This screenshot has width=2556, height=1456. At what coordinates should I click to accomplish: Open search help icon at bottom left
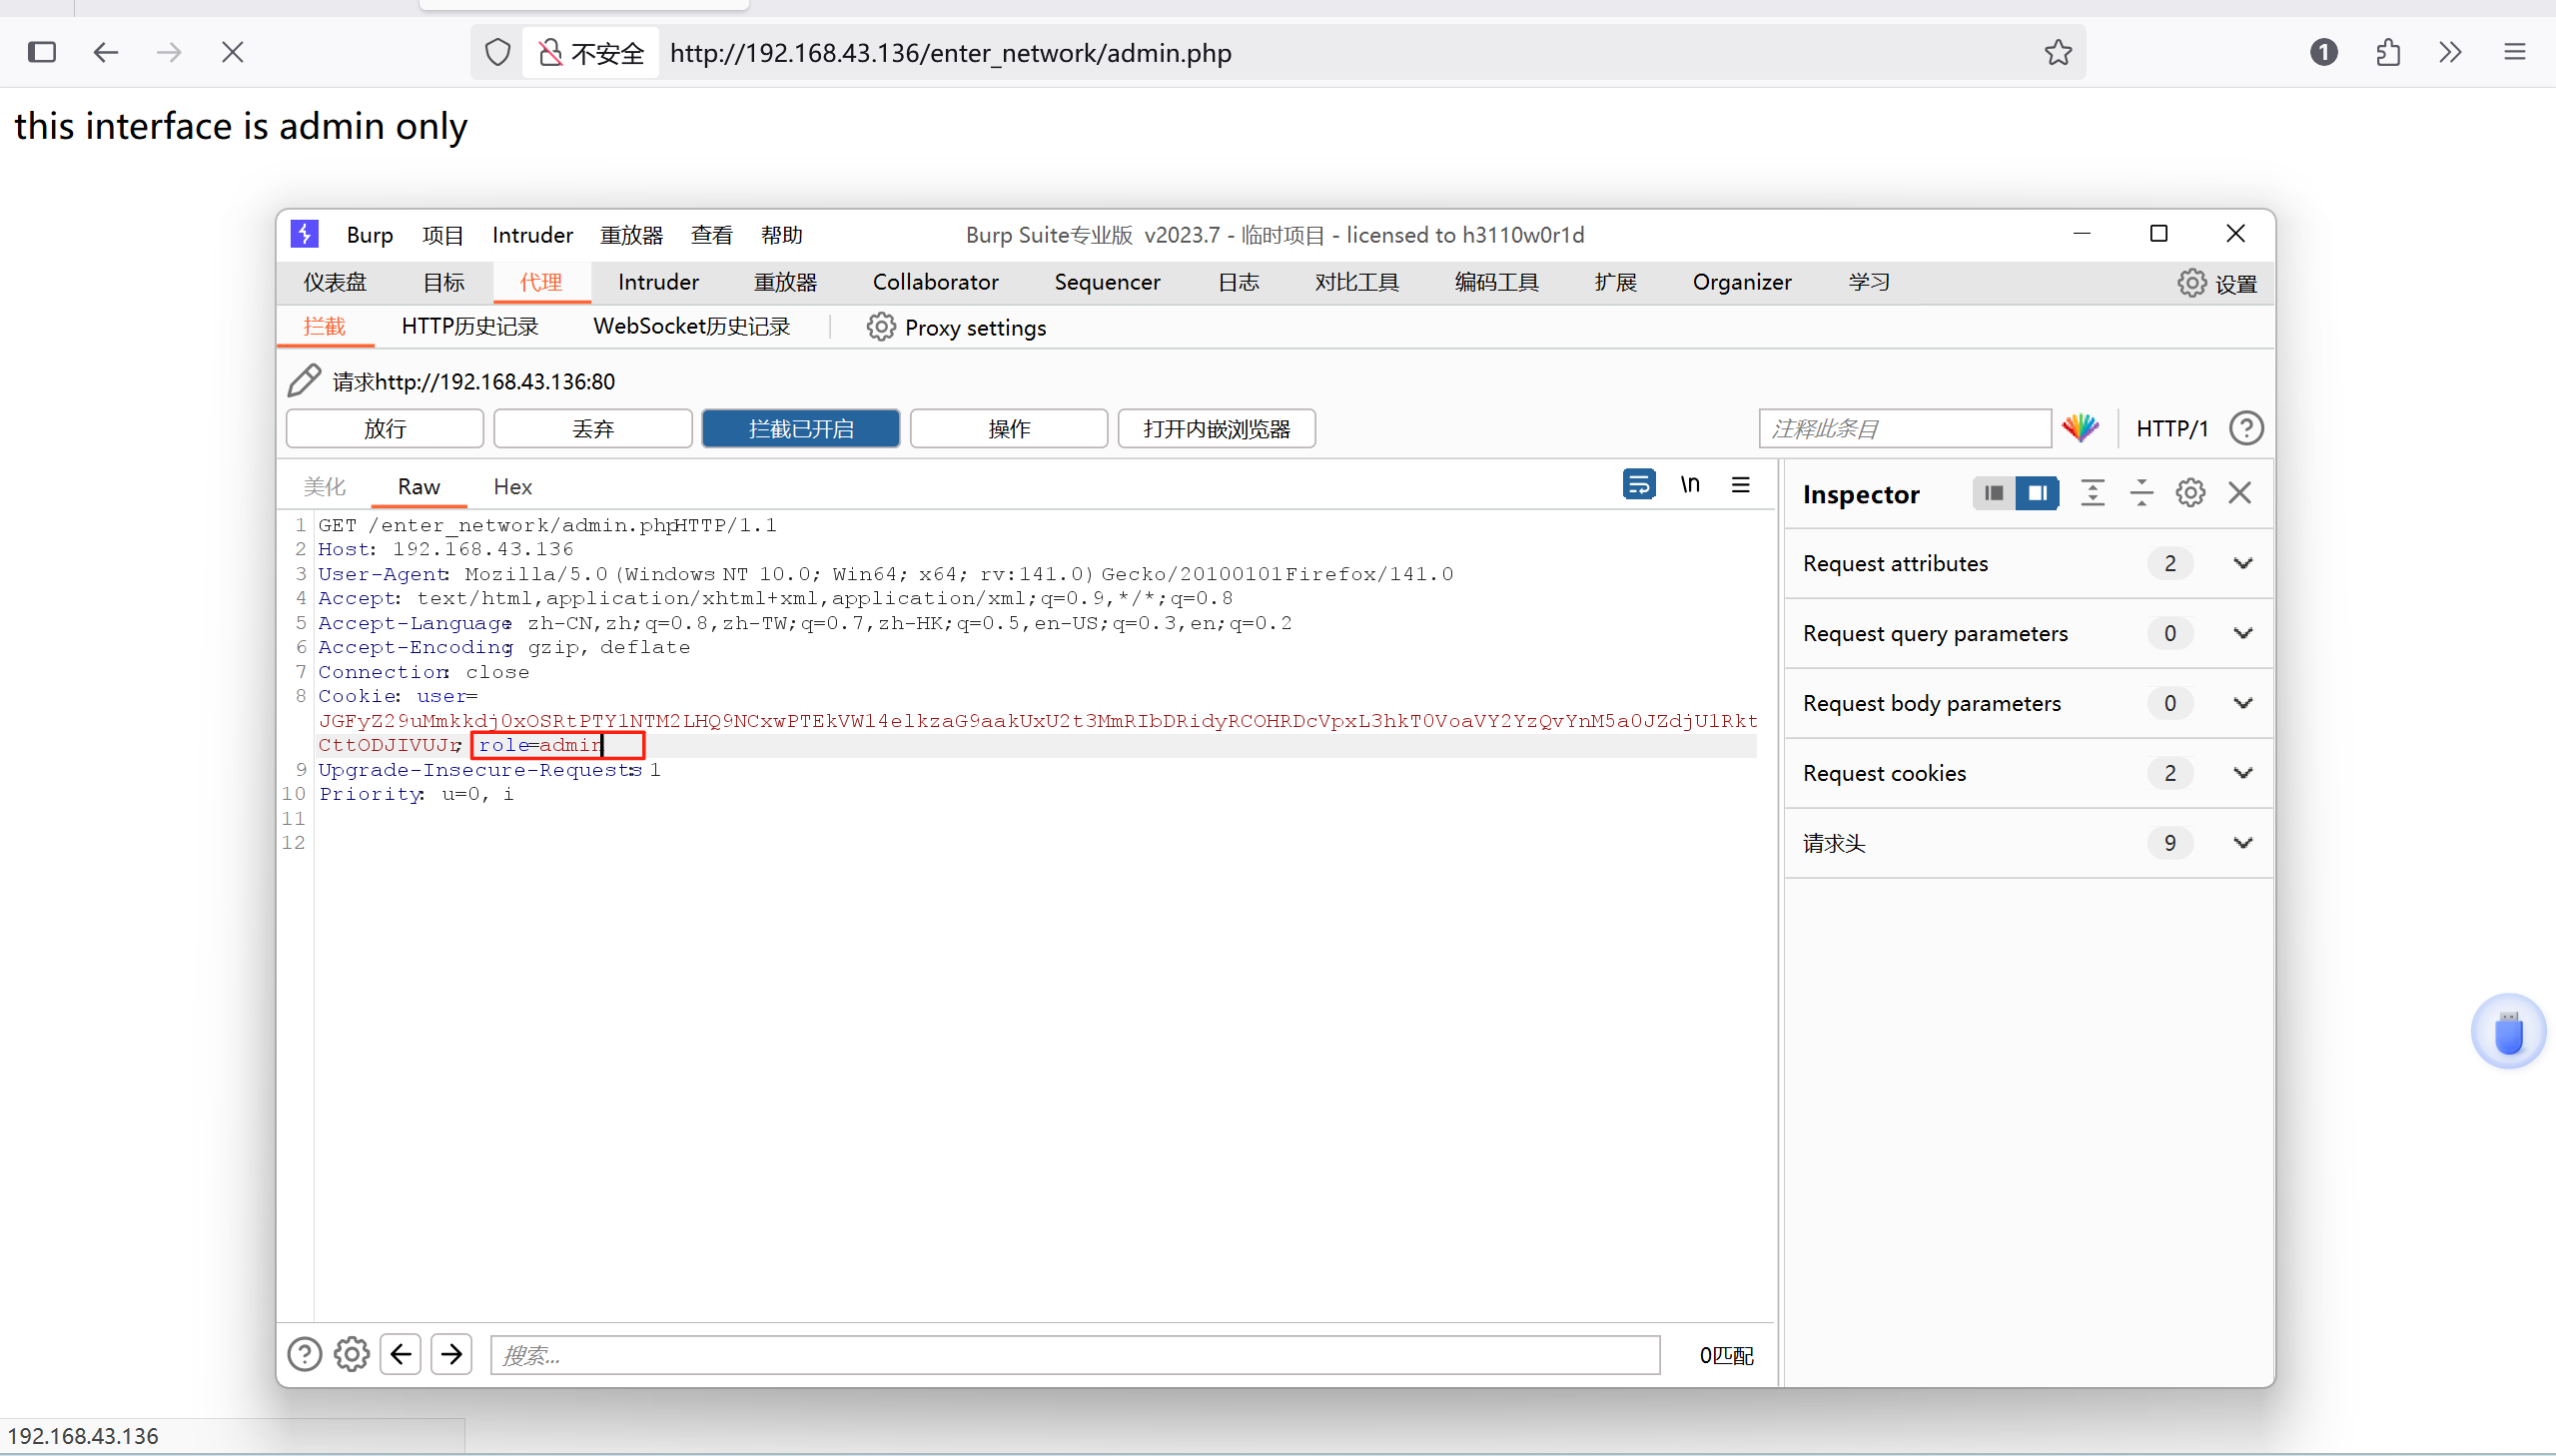(x=304, y=1354)
